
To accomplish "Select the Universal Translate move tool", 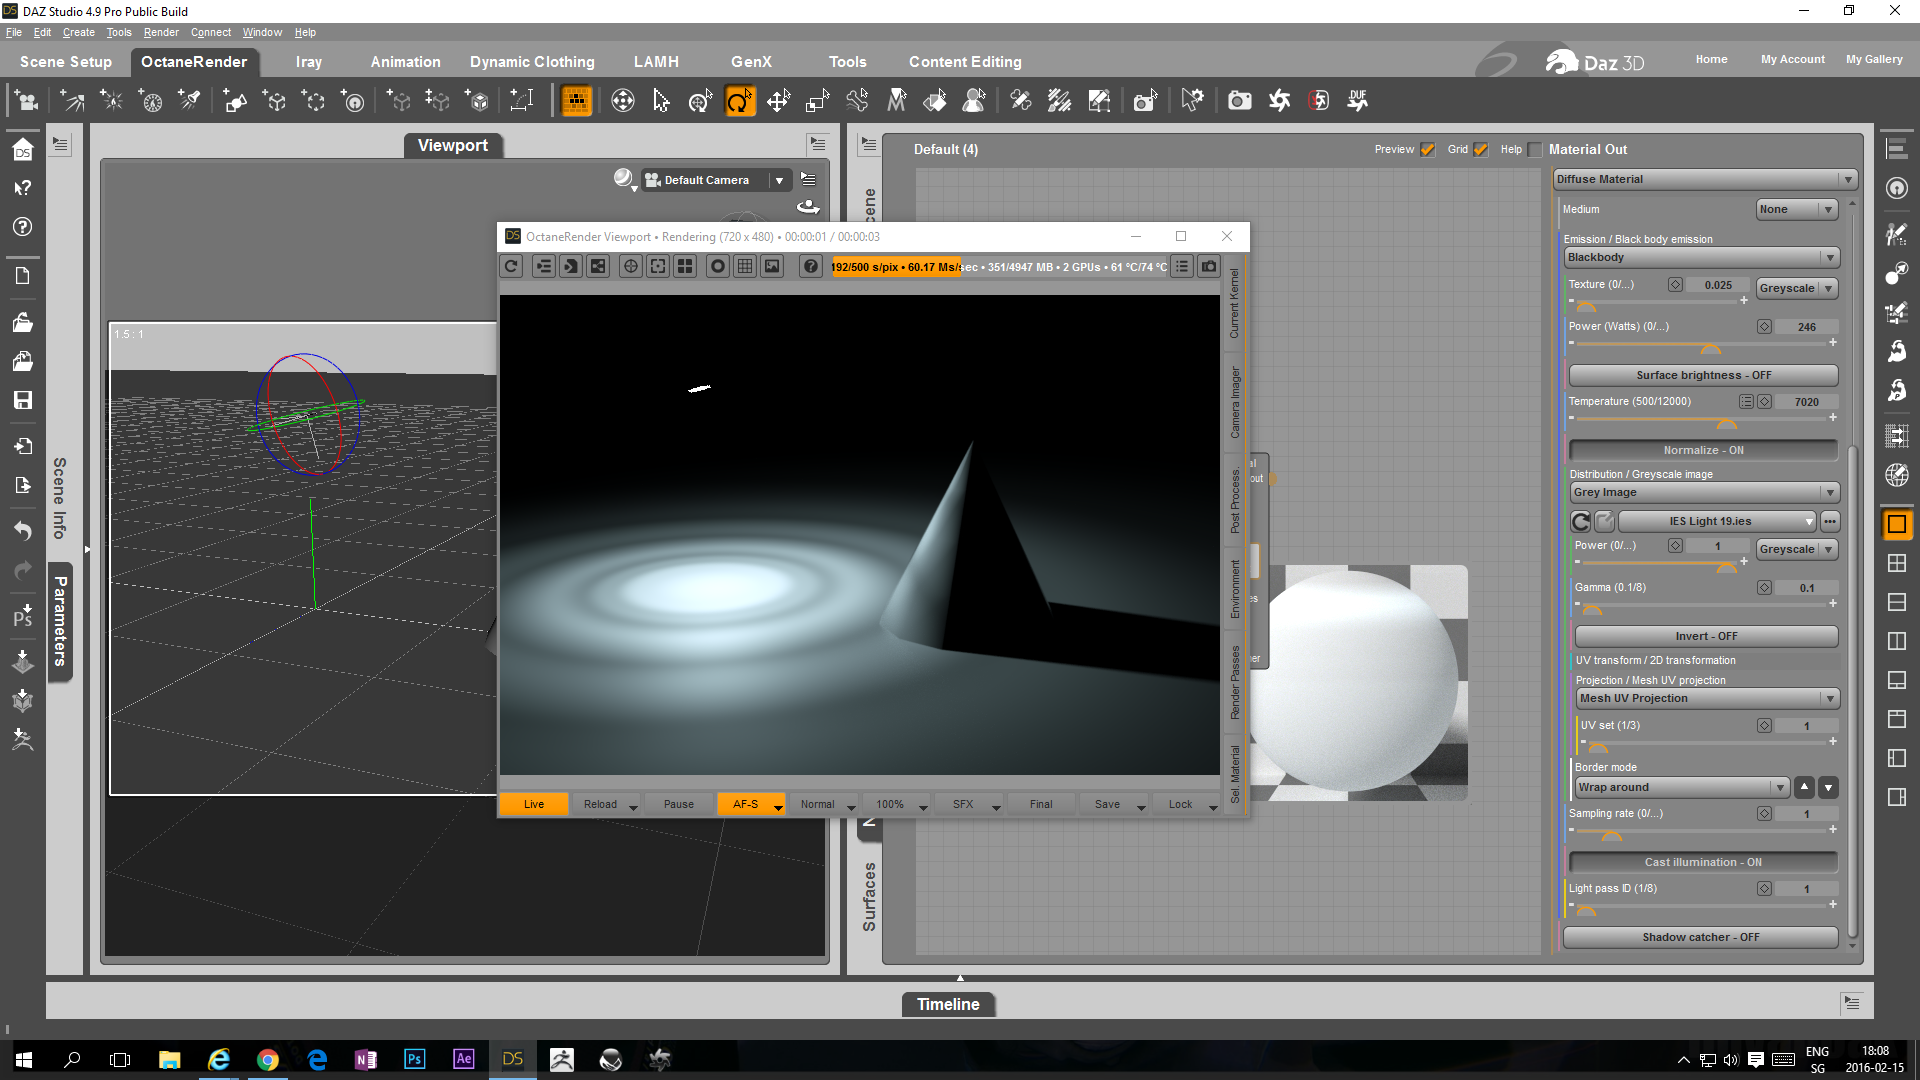I will pyautogui.click(x=778, y=101).
